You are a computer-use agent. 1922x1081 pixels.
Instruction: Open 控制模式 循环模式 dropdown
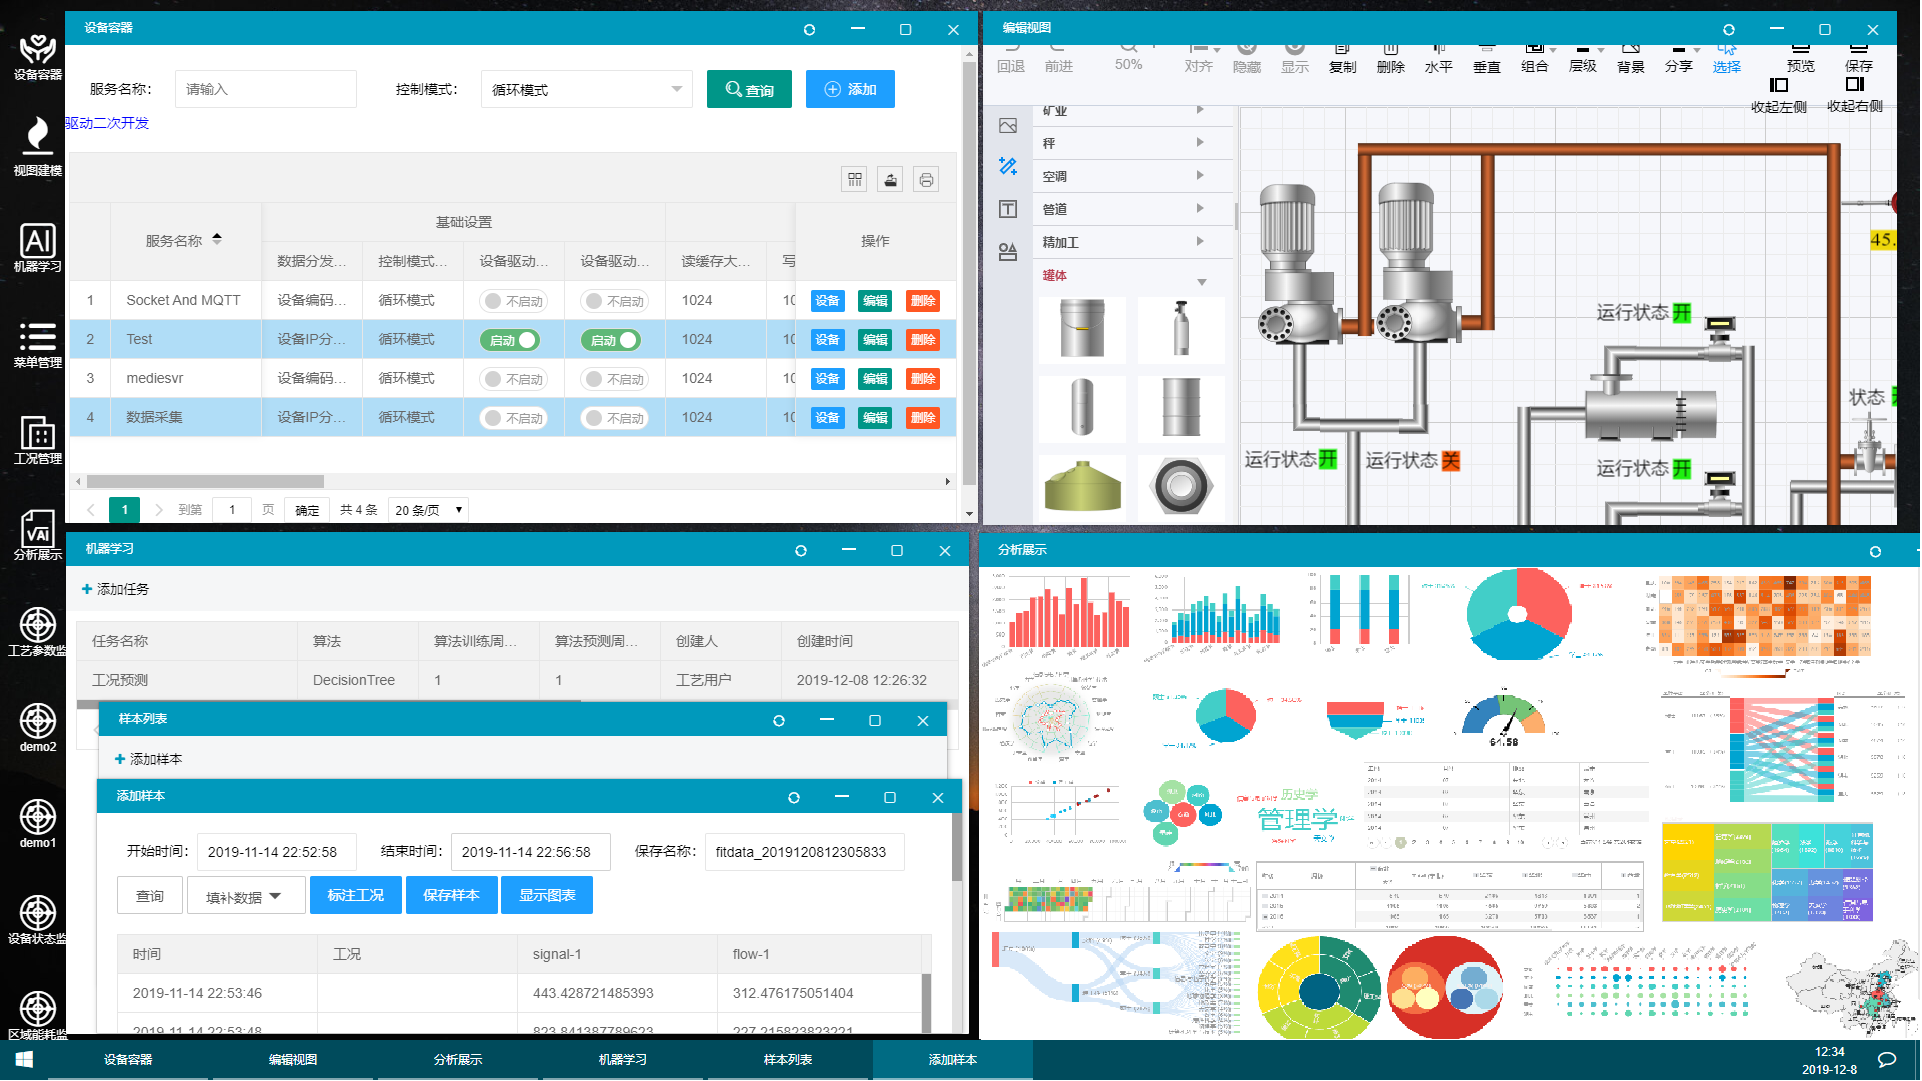(x=586, y=90)
